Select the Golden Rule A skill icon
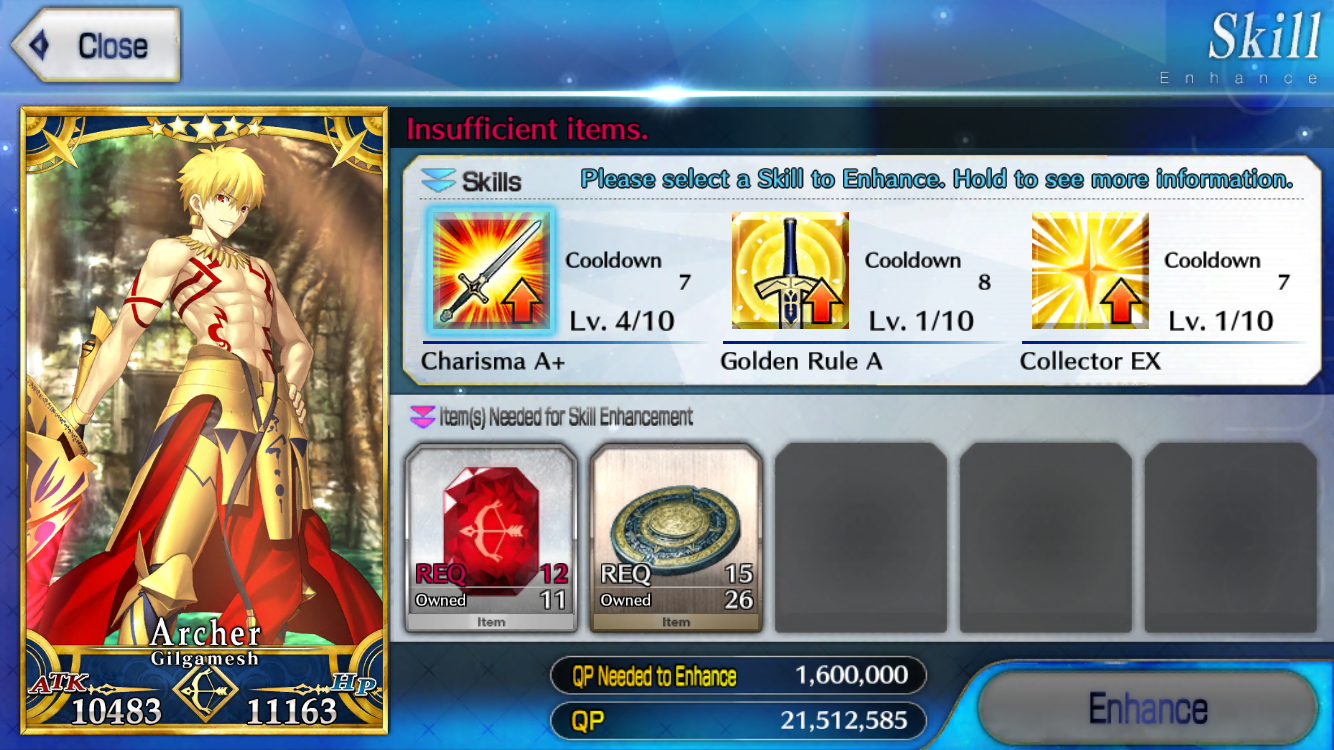 point(790,270)
